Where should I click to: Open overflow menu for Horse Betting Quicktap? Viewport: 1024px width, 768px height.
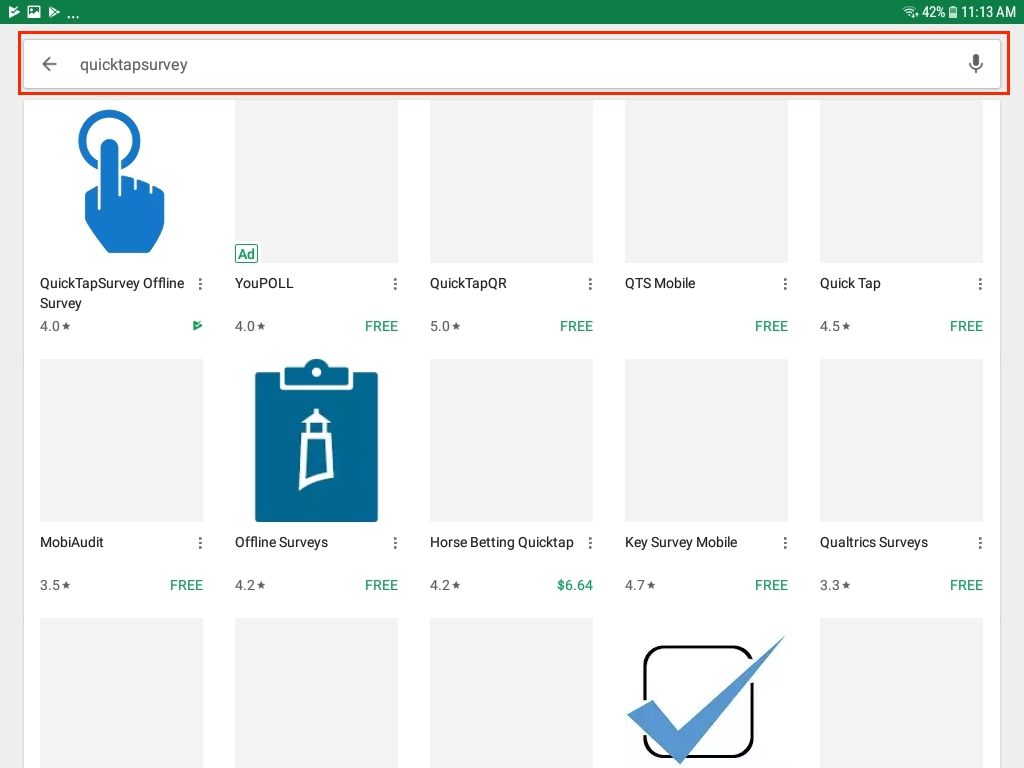590,543
